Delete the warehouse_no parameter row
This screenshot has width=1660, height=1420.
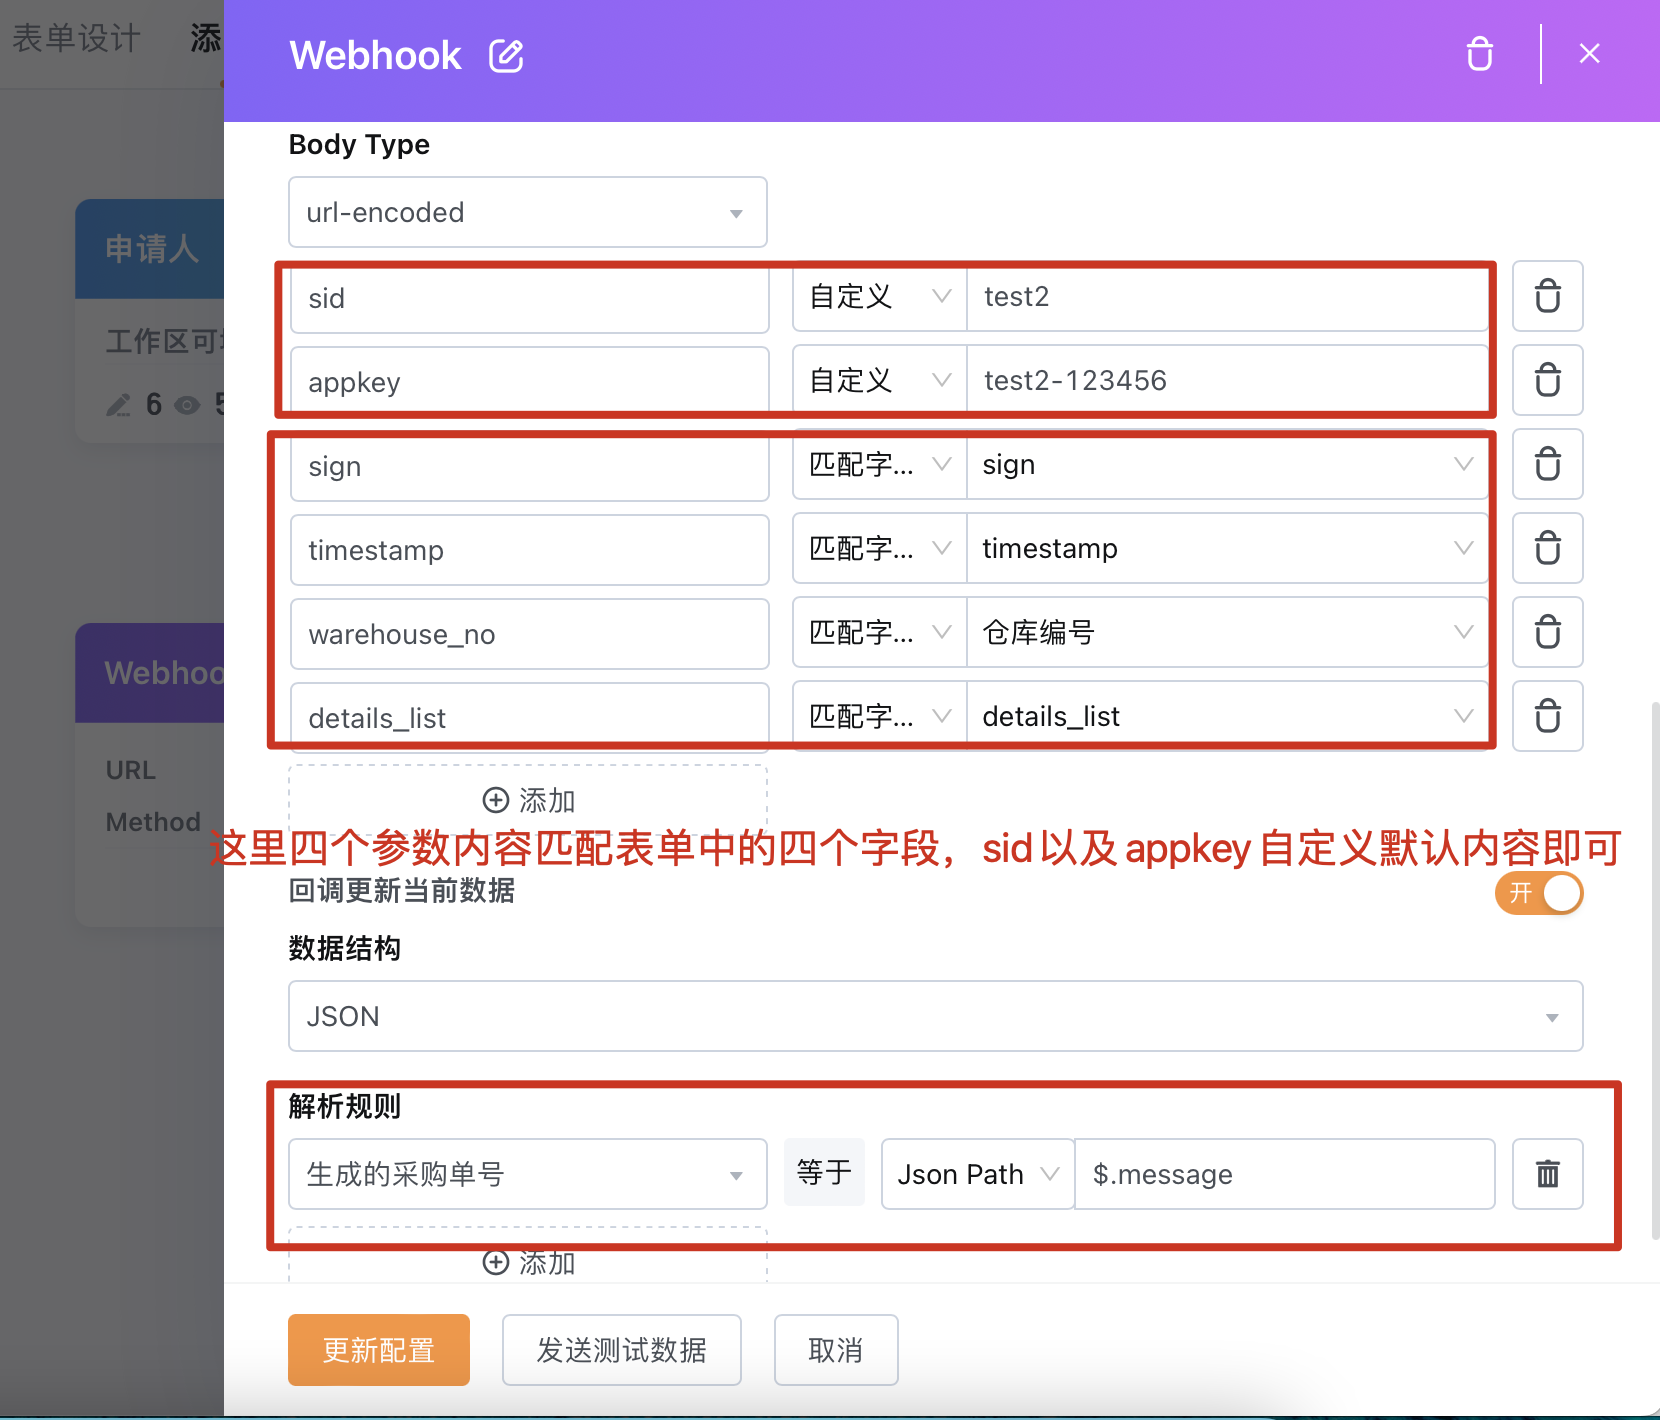pyautogui.click(x=1547, y=632)
